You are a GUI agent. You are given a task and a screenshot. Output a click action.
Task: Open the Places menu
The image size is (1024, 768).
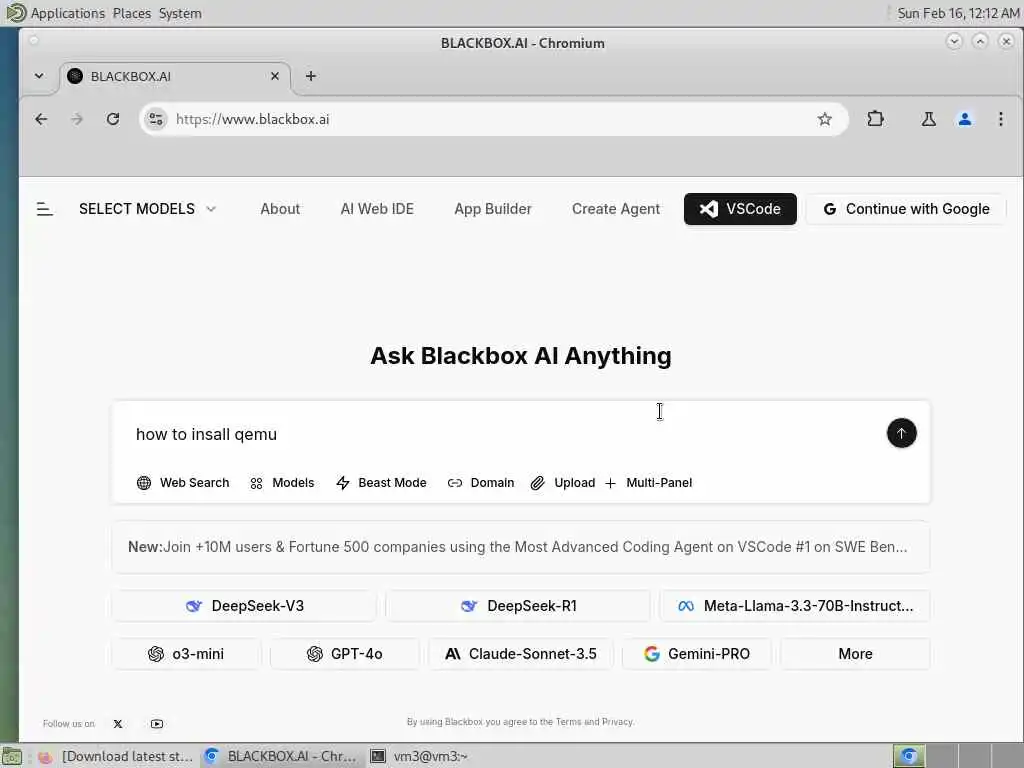point(131,13)
